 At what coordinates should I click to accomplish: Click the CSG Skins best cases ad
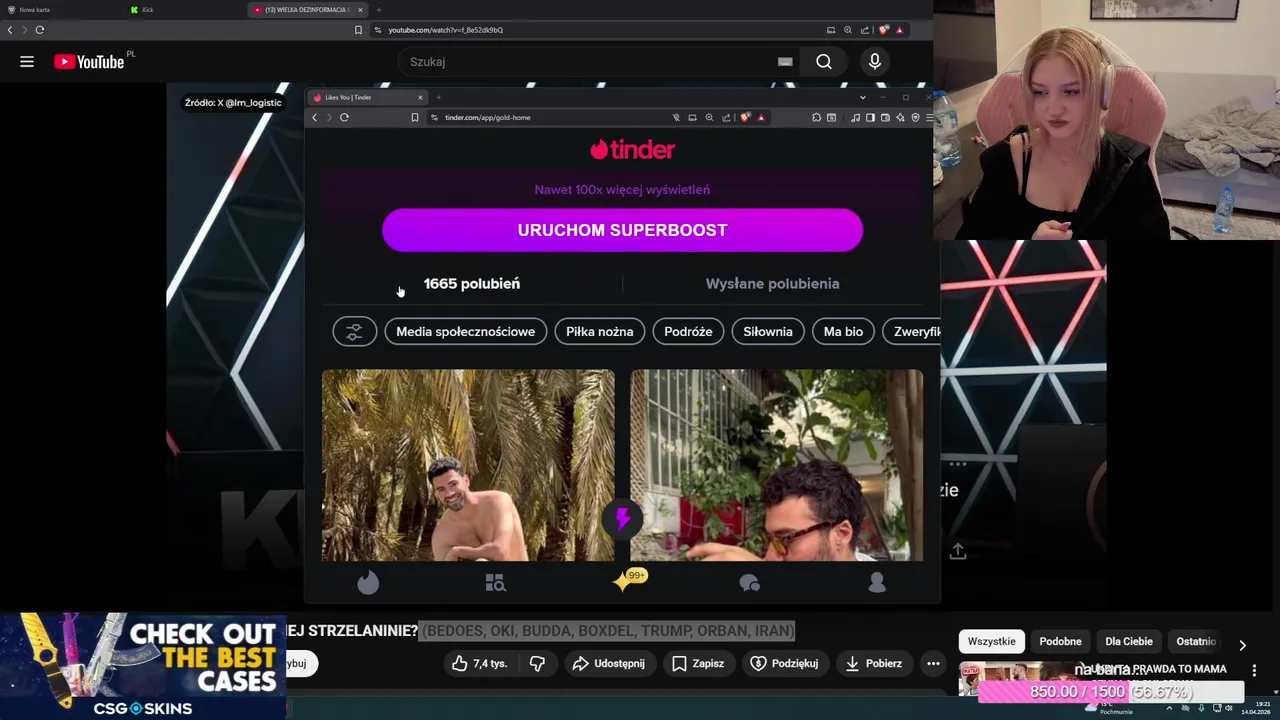[143, 666]
